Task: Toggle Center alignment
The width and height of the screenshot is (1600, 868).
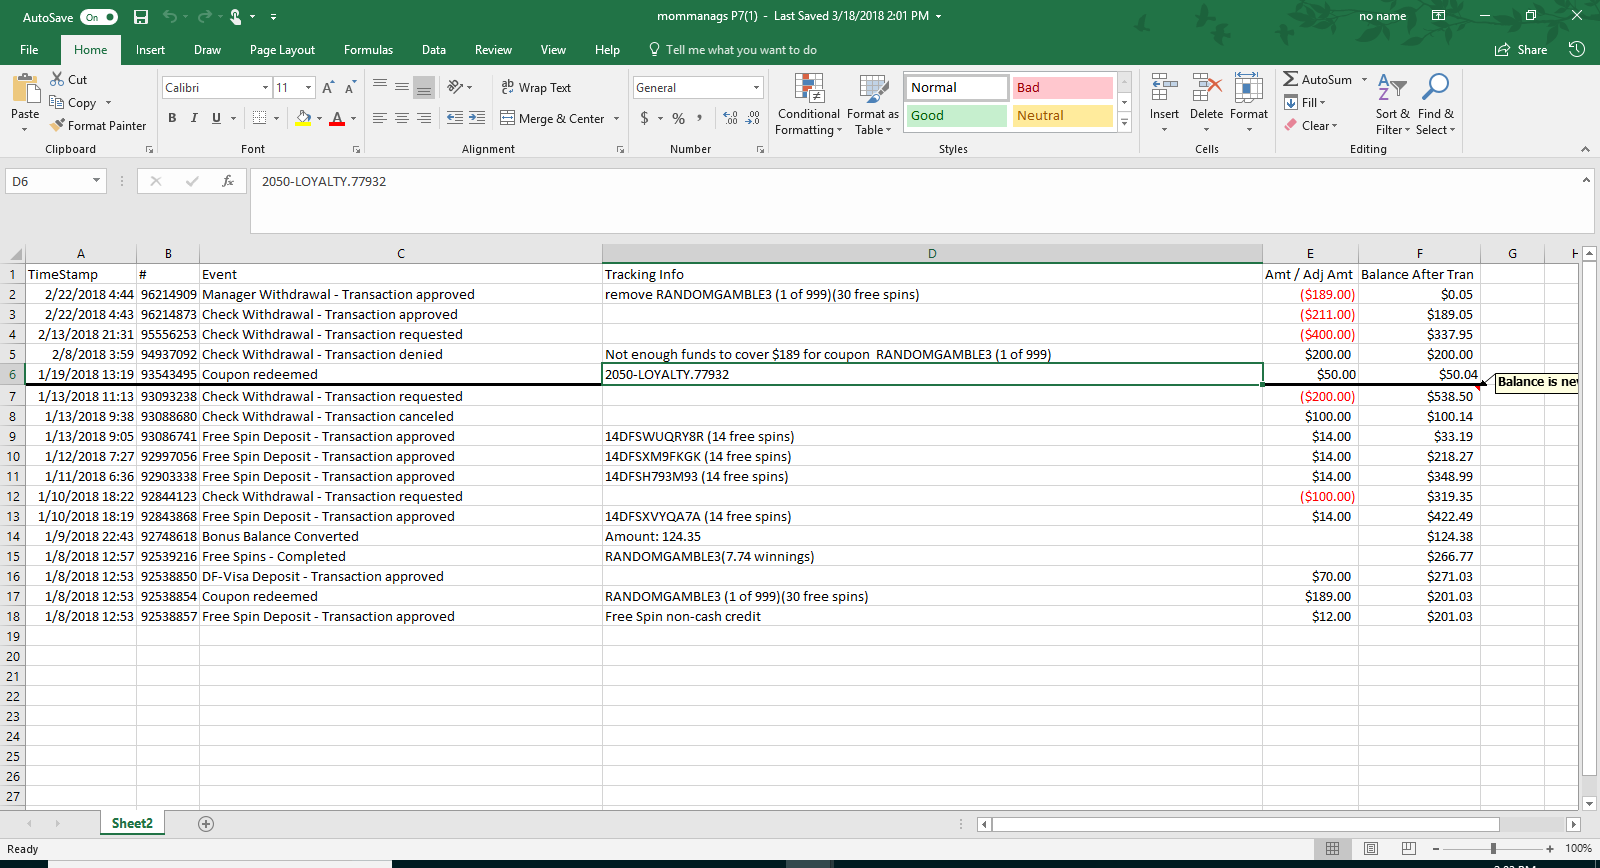Action: pos(402,118)
